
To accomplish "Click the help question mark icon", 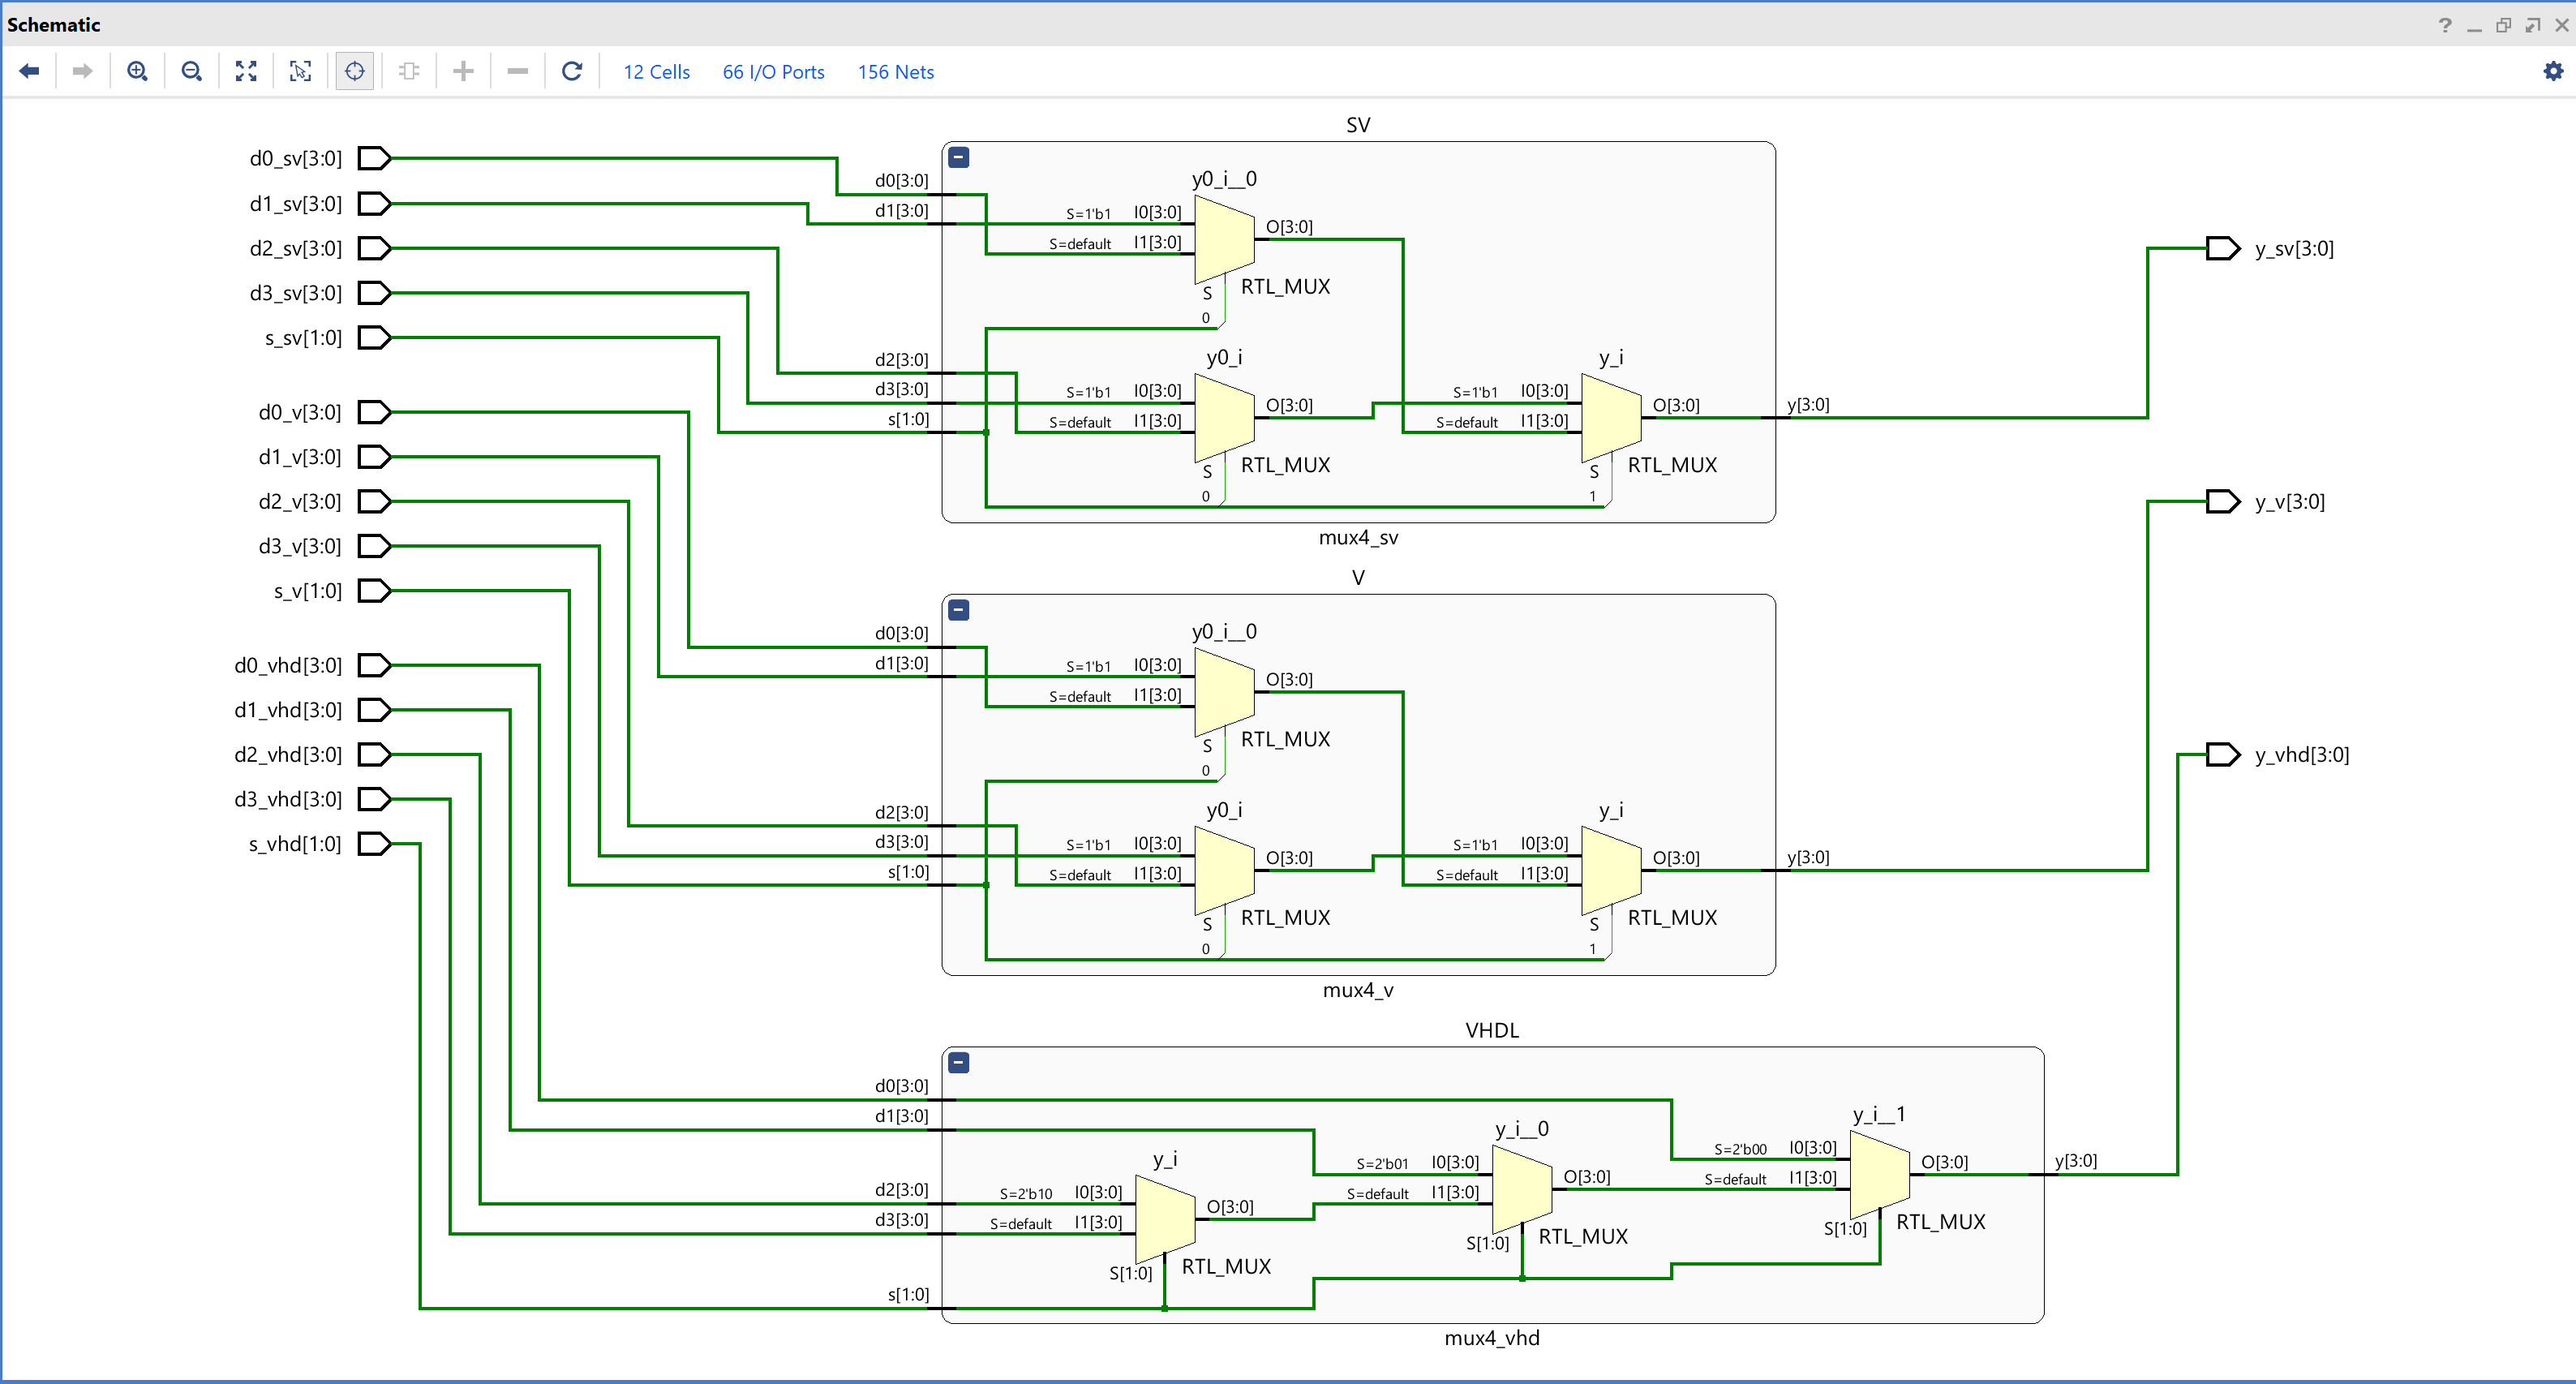I will point(2445,25).
